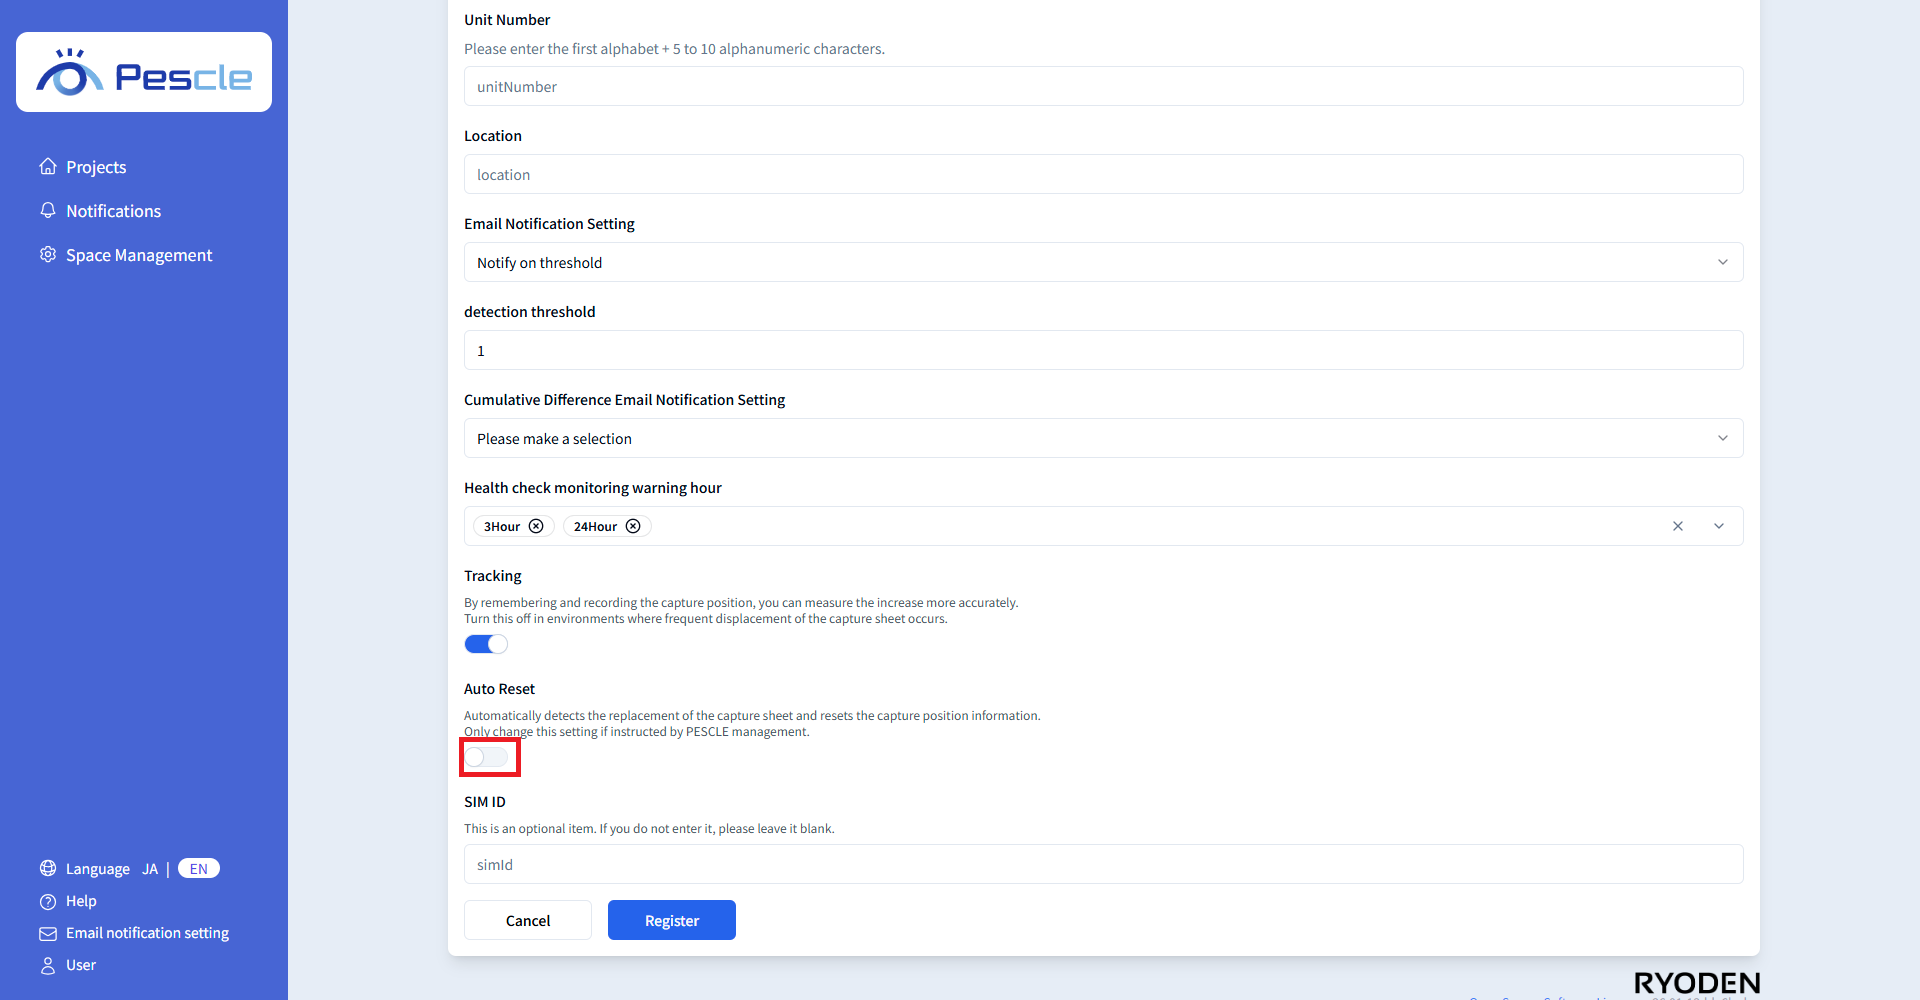Focus the Unit Number input field

tap(1103, 86)
